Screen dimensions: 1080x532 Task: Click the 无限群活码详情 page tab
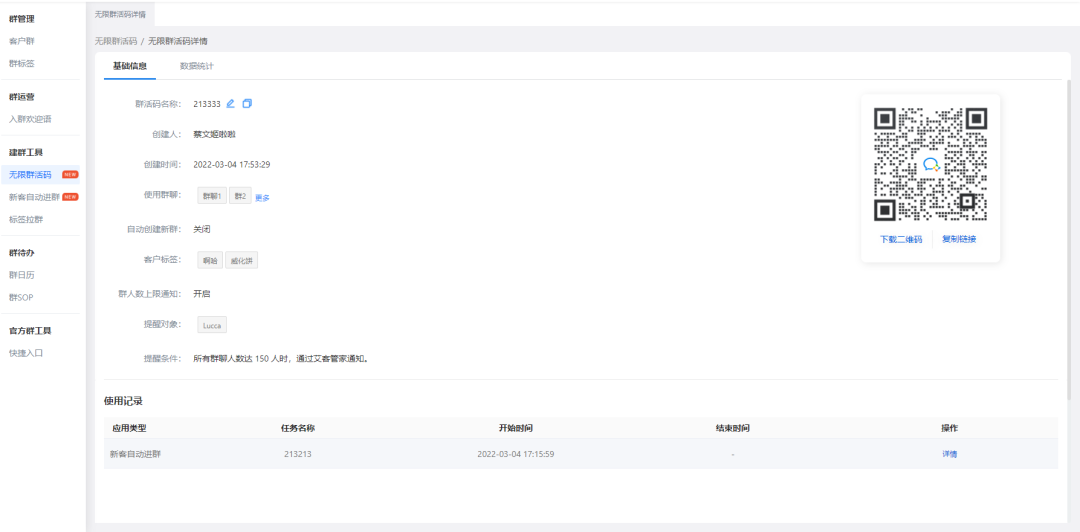click(121, 14)
